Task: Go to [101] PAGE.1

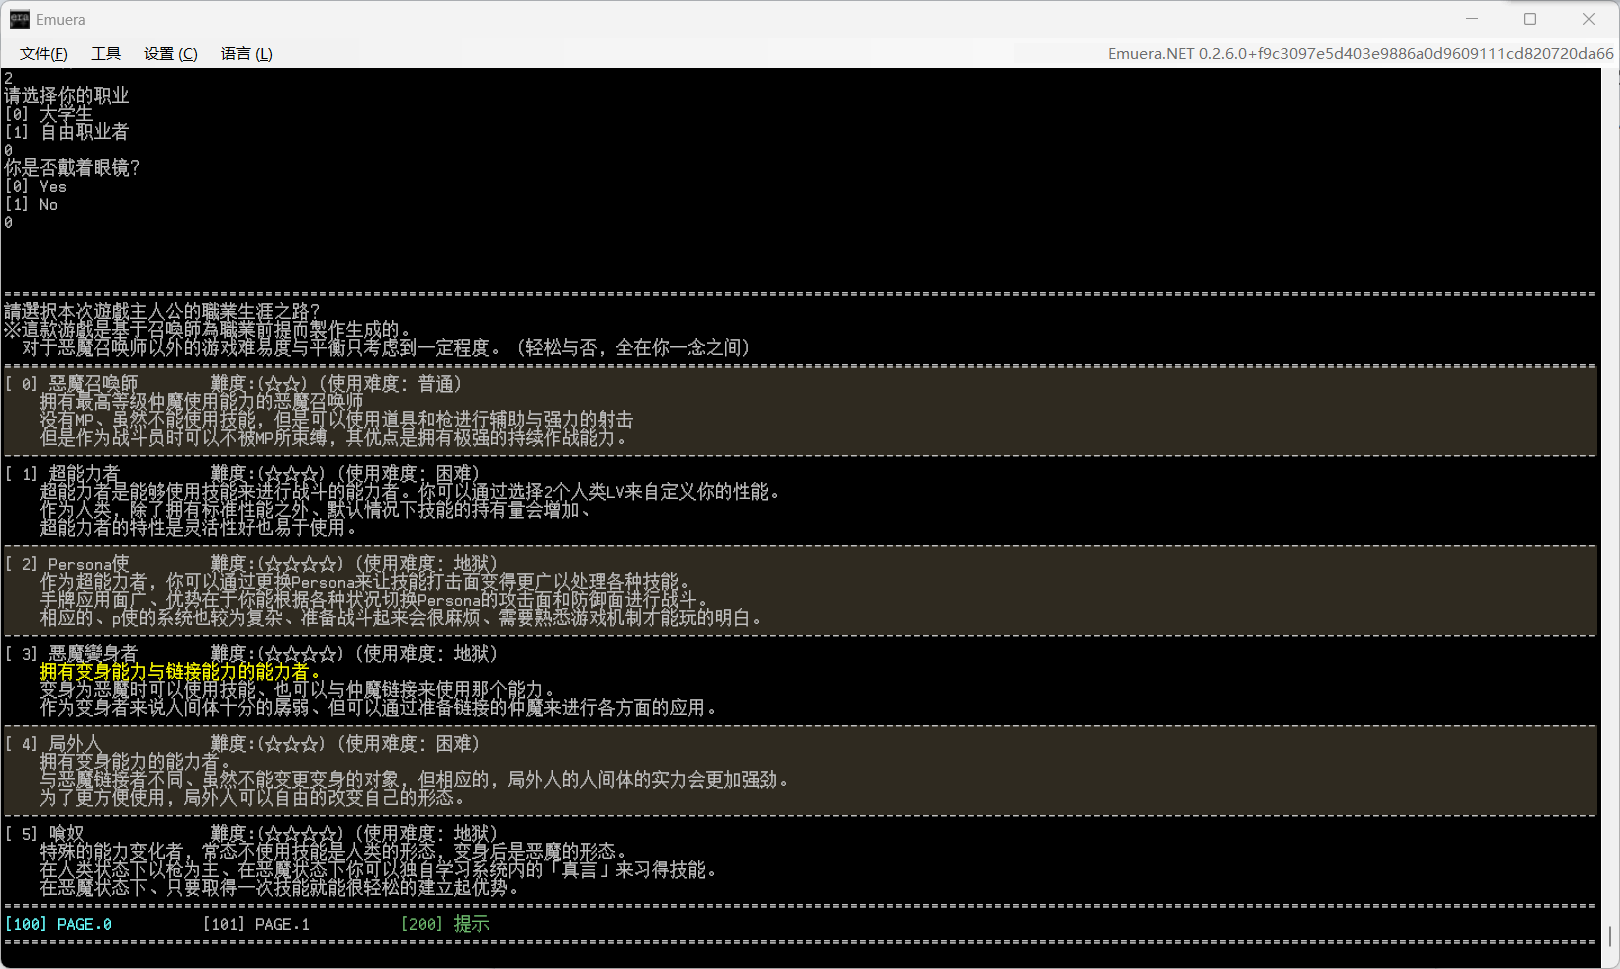Action: pos(256,925)
